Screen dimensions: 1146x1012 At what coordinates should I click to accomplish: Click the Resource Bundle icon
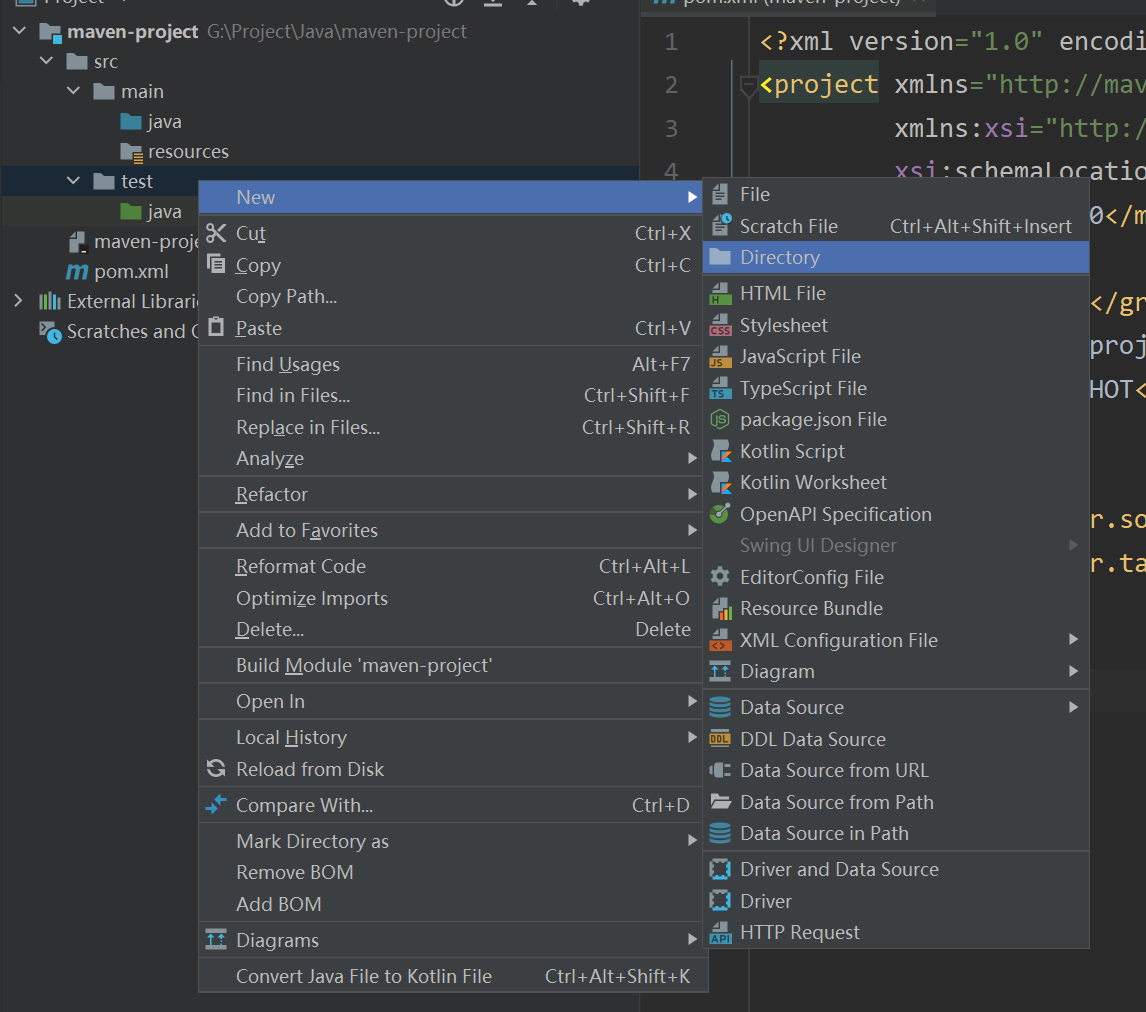coord(721,608)
